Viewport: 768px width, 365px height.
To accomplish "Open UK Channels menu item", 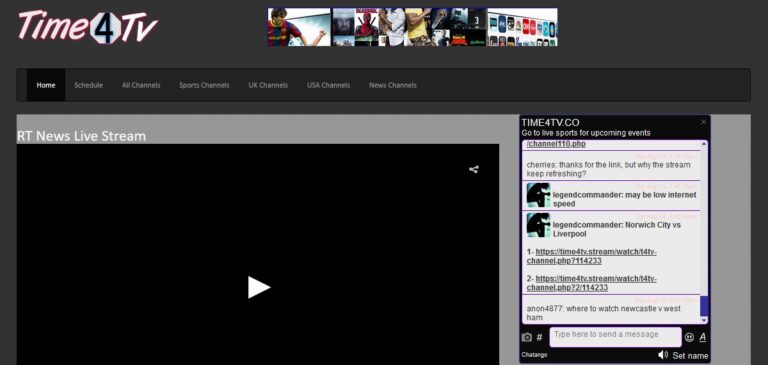I will coord(268,85).
